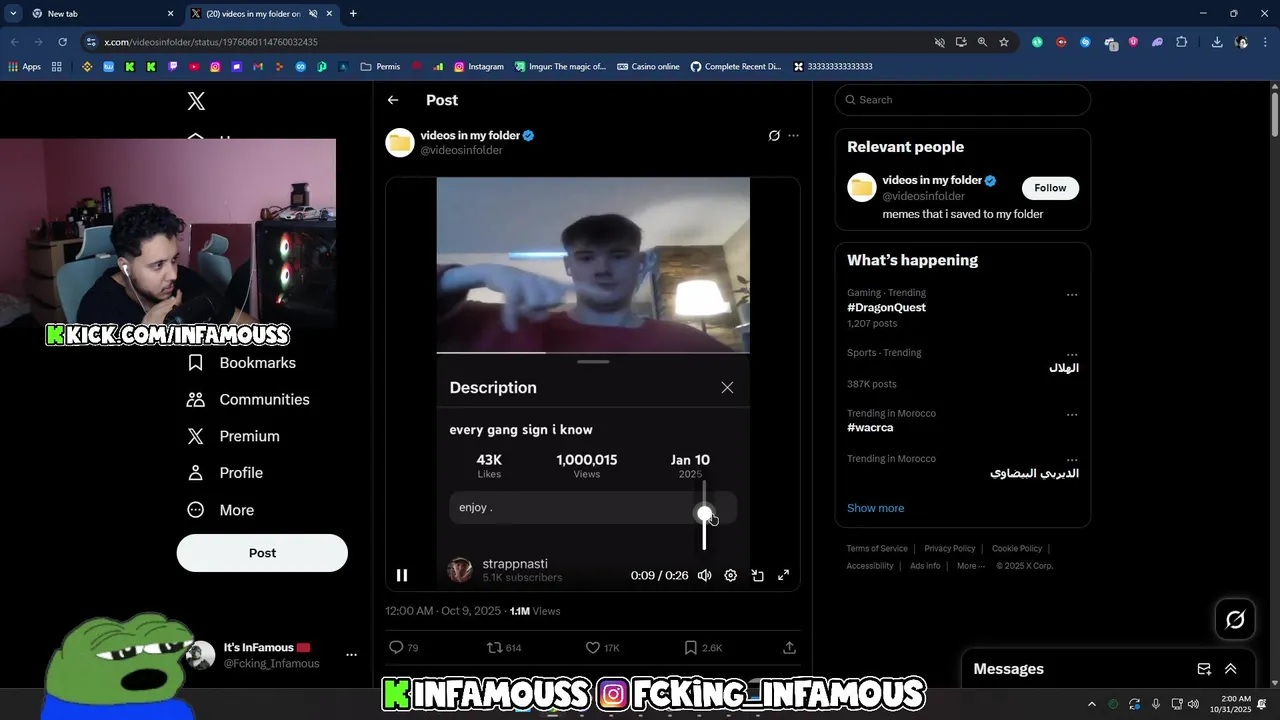The image size is (1280, 720).
Task: Compose a new message in Messages bar
Action: (1204, 669)
